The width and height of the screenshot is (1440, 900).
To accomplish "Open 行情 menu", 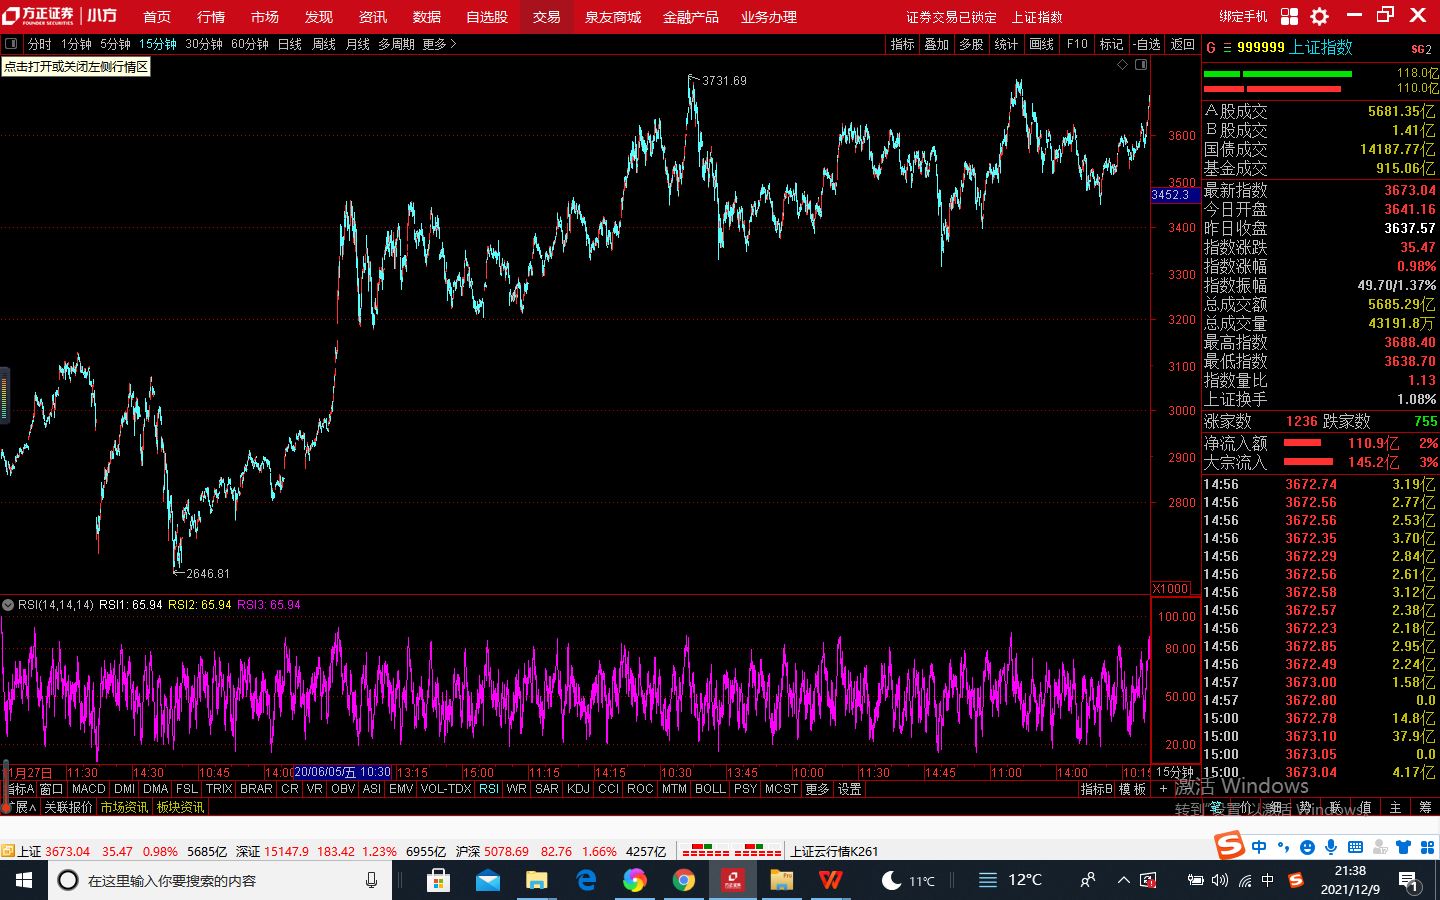I will (211, 17).
